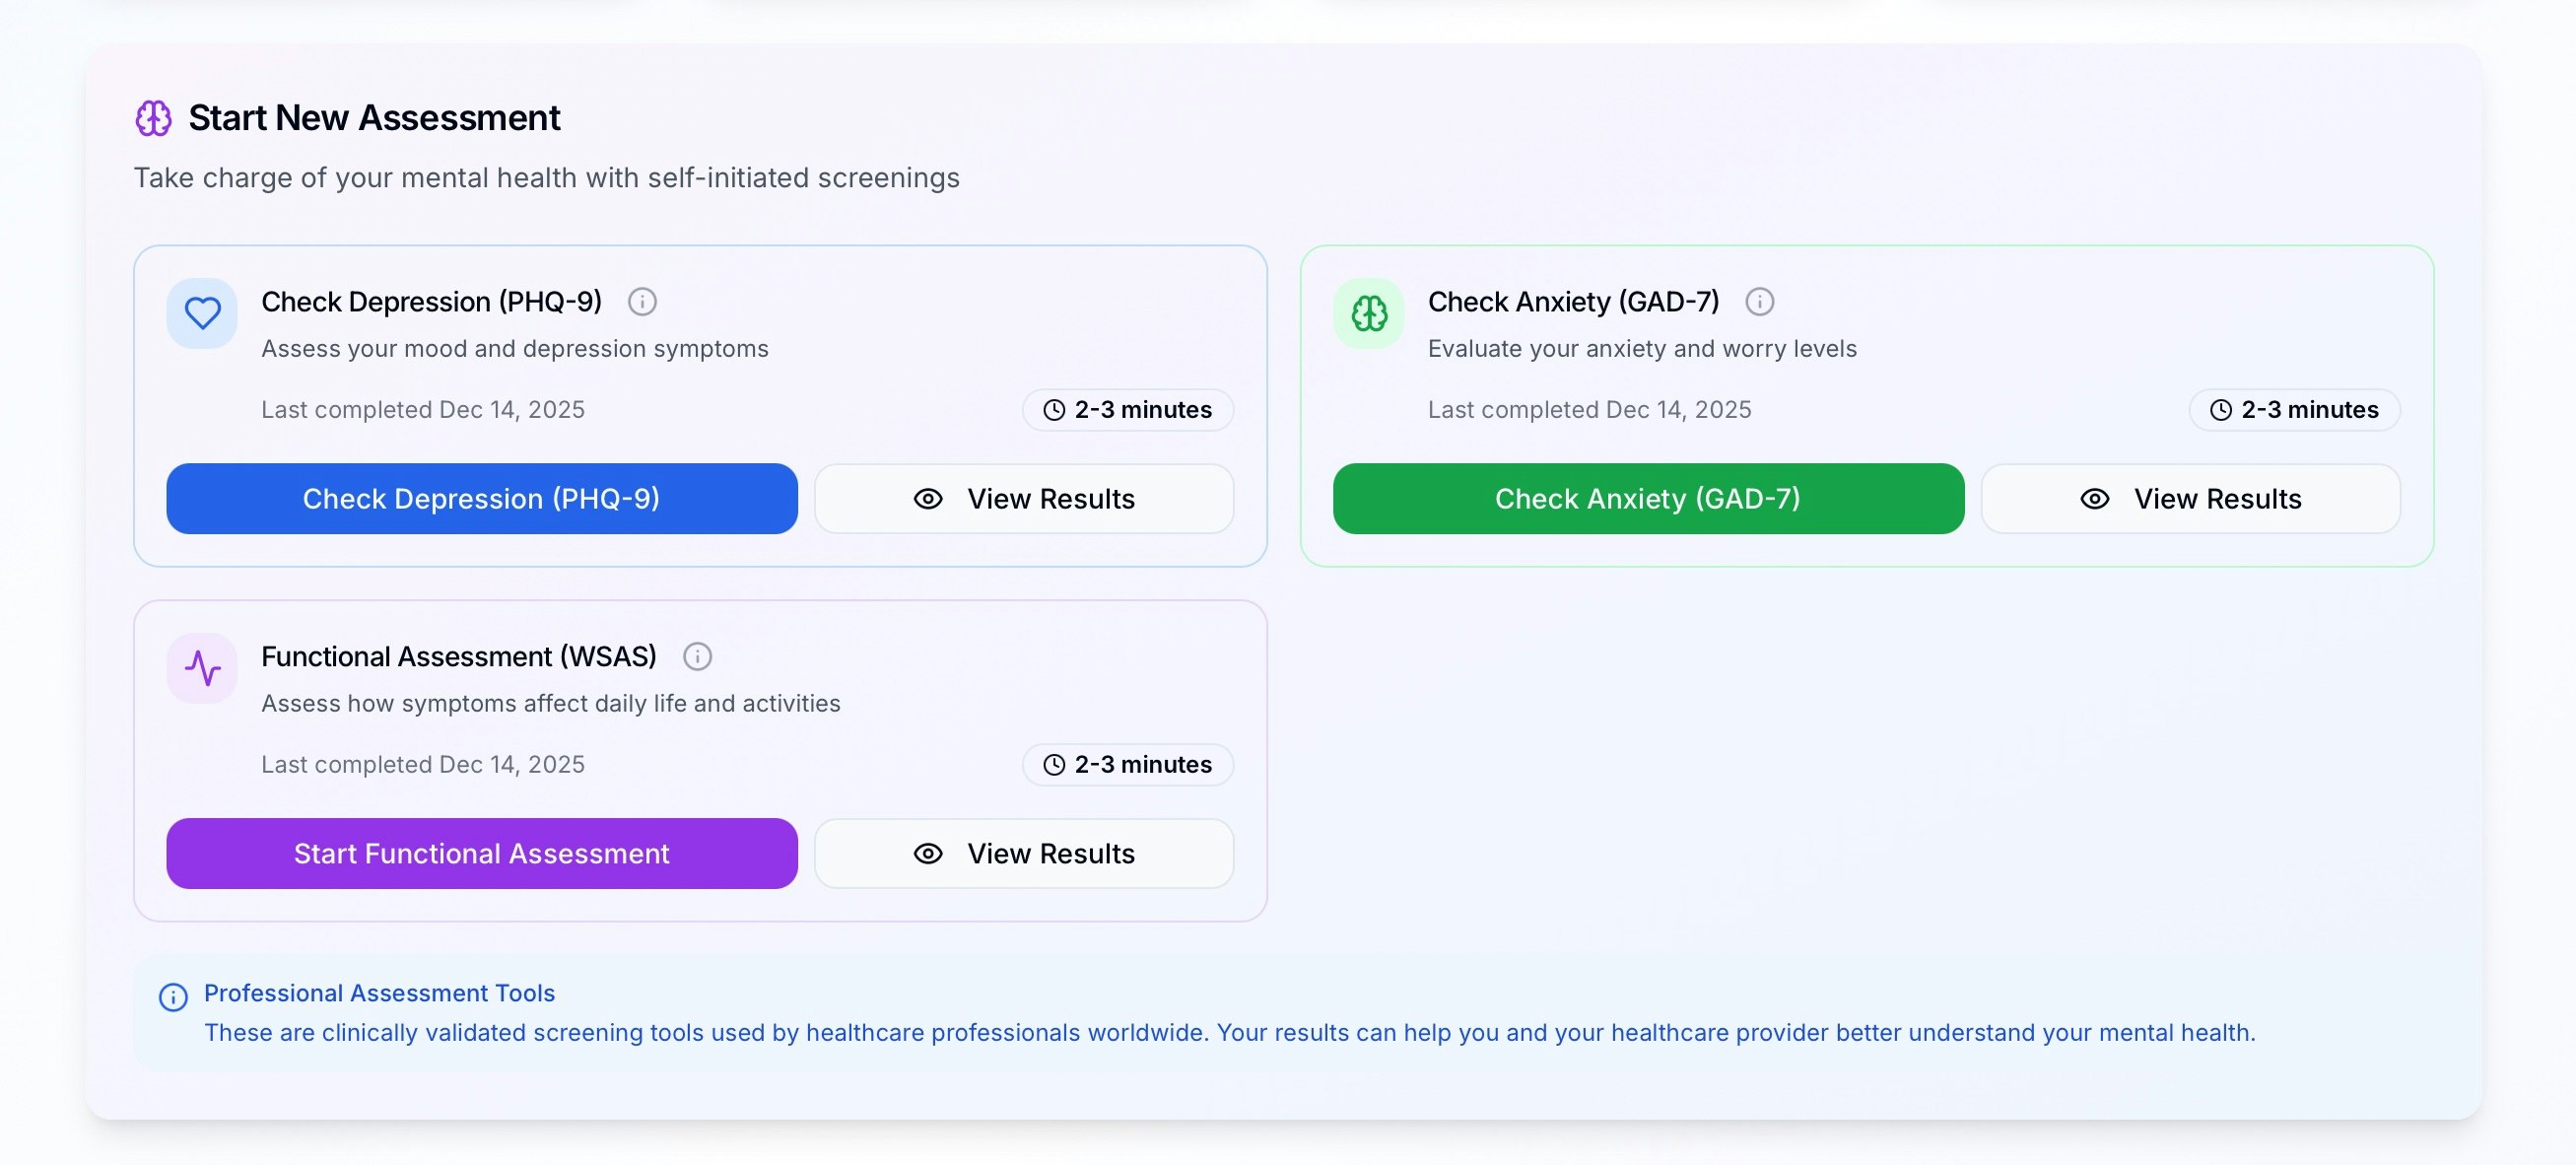Start the green Check Anxiety (GAD-7) assessment
Viewport: 2576px width, 1165px height.
tap(1647, 498)
